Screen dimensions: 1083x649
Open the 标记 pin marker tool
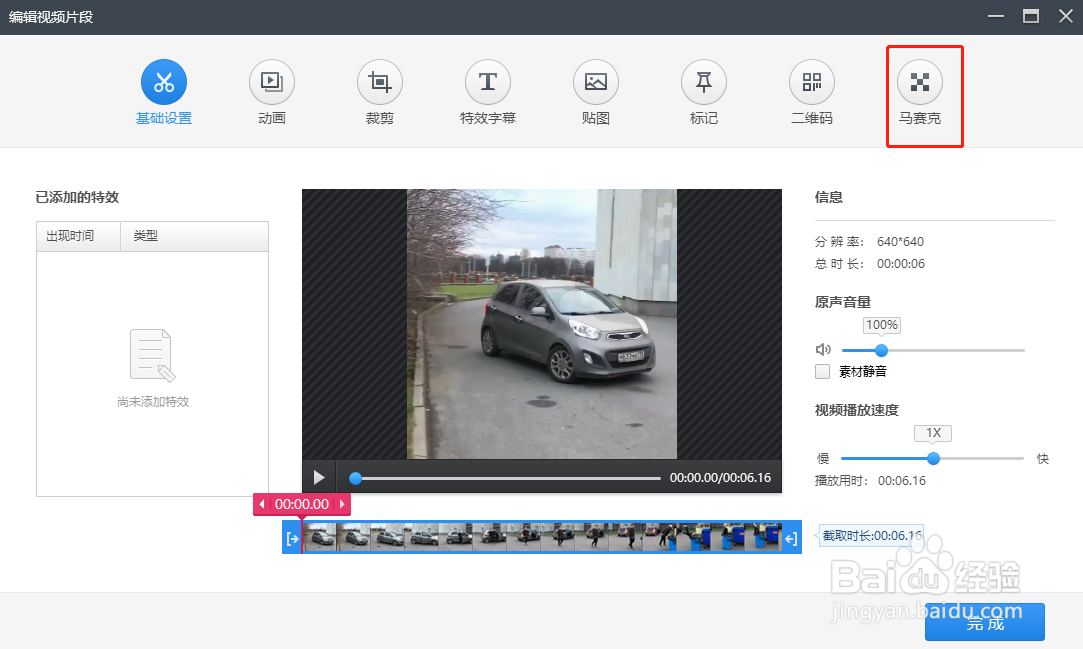(x=703, y=82)
